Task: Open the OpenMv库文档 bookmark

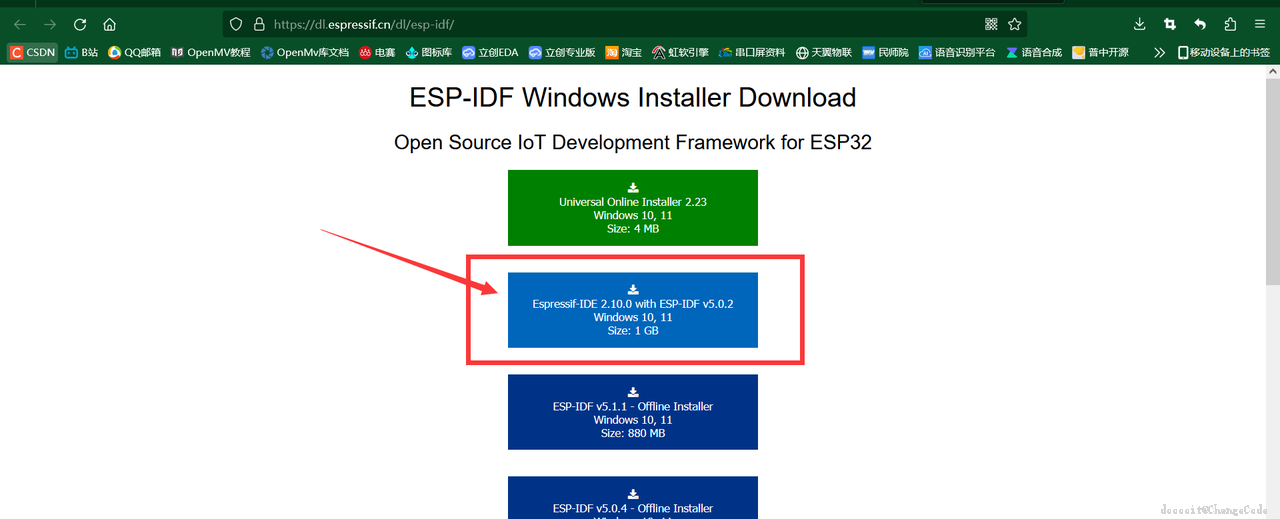Action: pos(305,52)
